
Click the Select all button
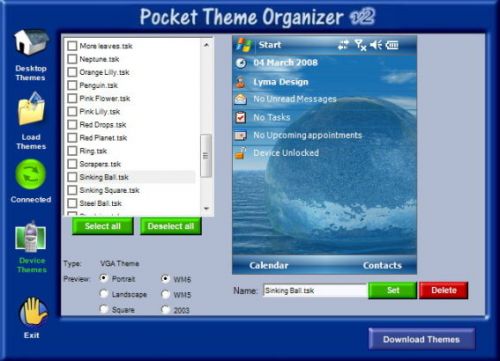[103, 226]
